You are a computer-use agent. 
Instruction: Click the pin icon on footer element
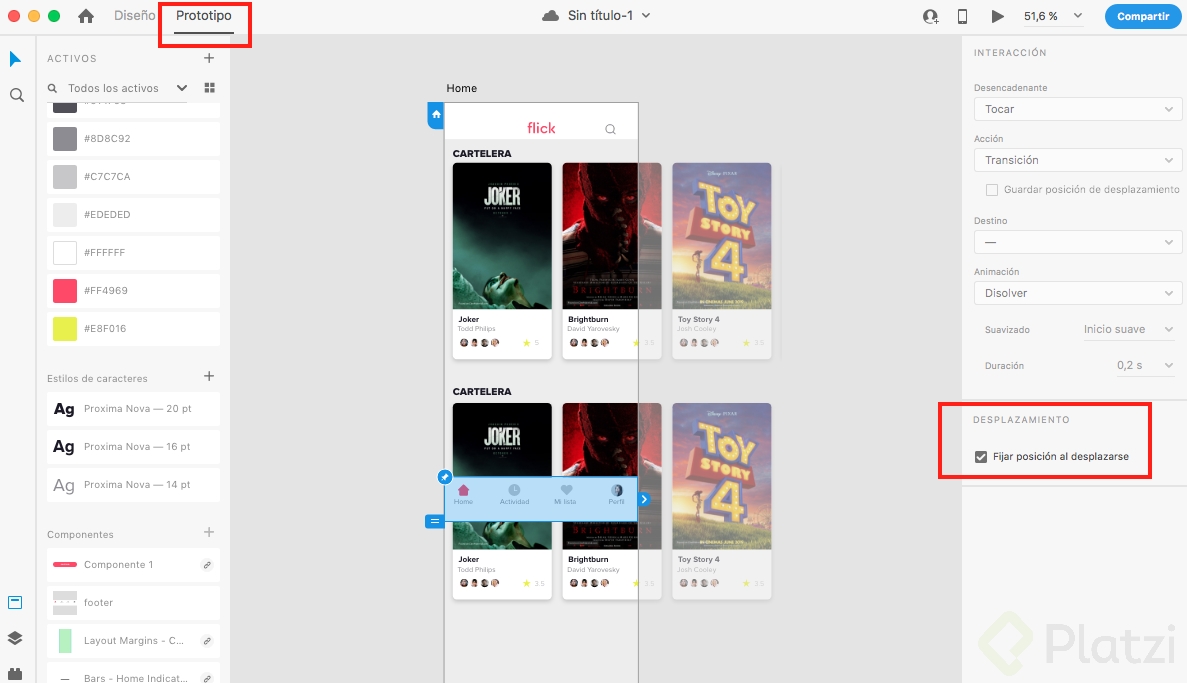pyautogui.click(x=445, y=477)
